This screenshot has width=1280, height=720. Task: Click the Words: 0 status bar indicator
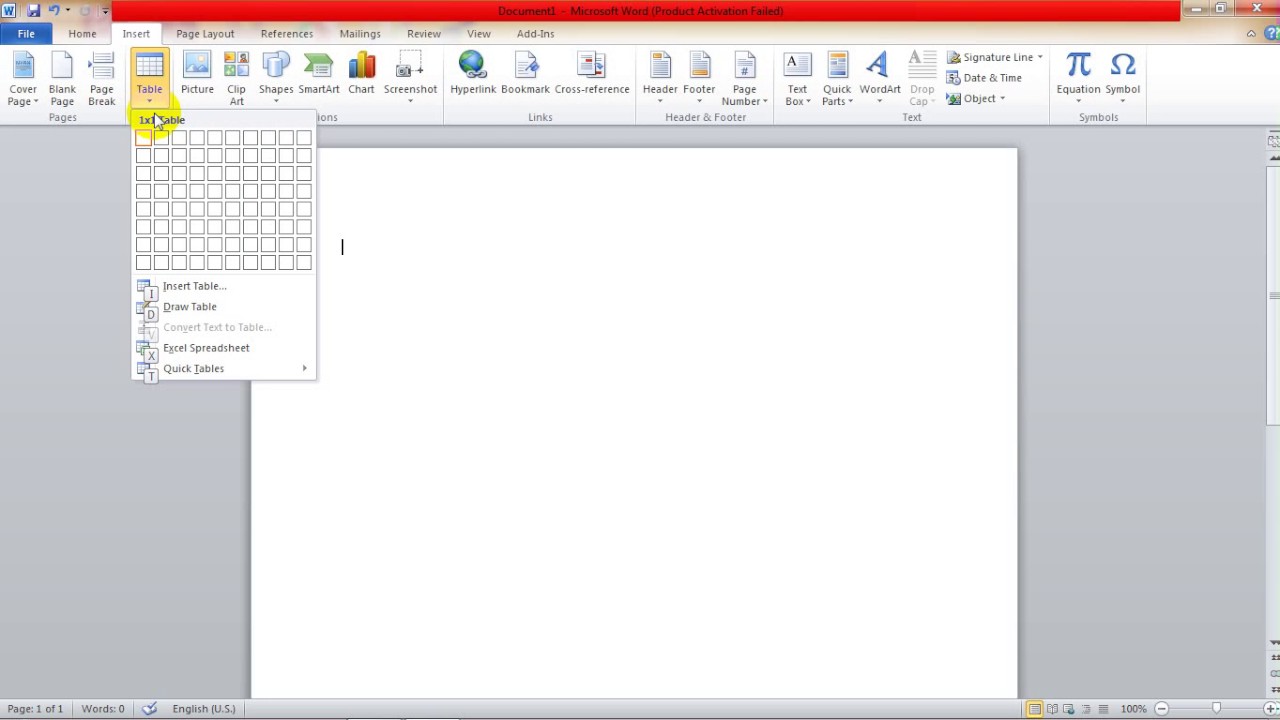pyautogui.click(x=103, y=709)
